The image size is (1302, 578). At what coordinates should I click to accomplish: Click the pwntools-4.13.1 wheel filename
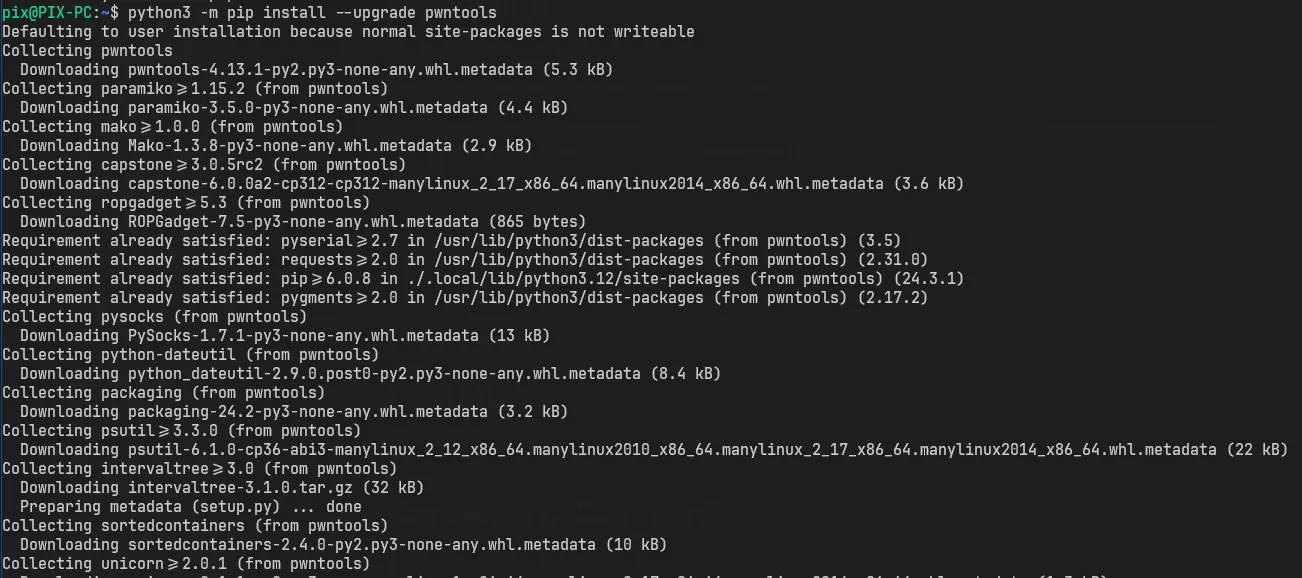pyautogui.click(x=331, y=69)
